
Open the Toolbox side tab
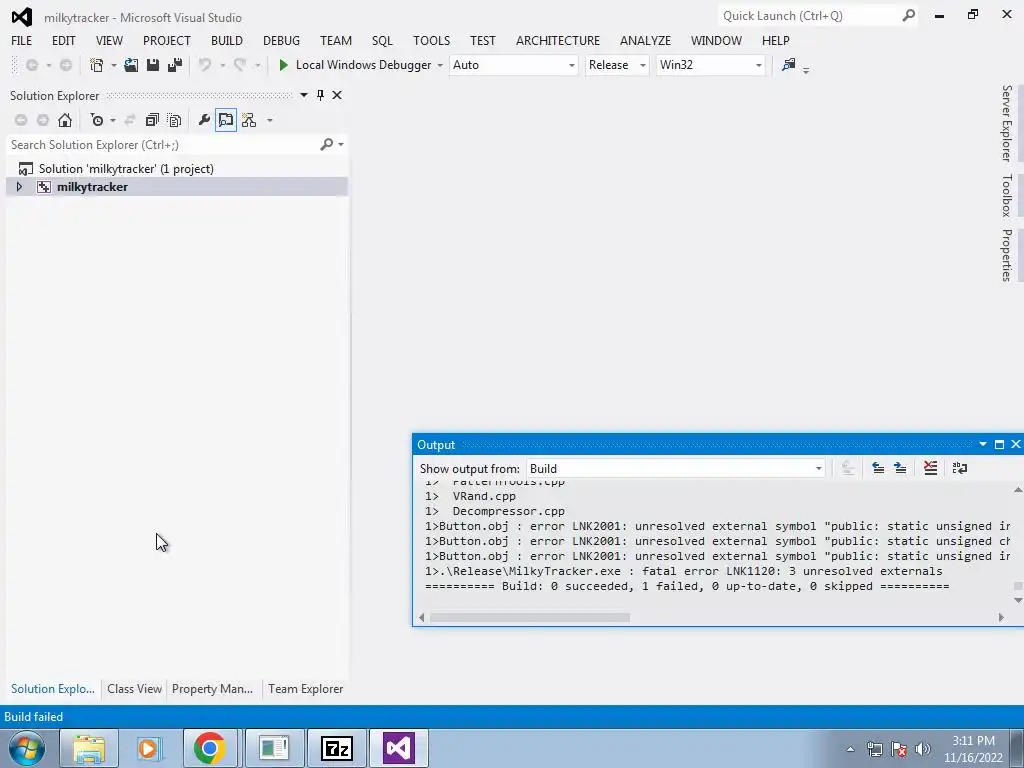pyautogui.click(x=1007, y=195)
